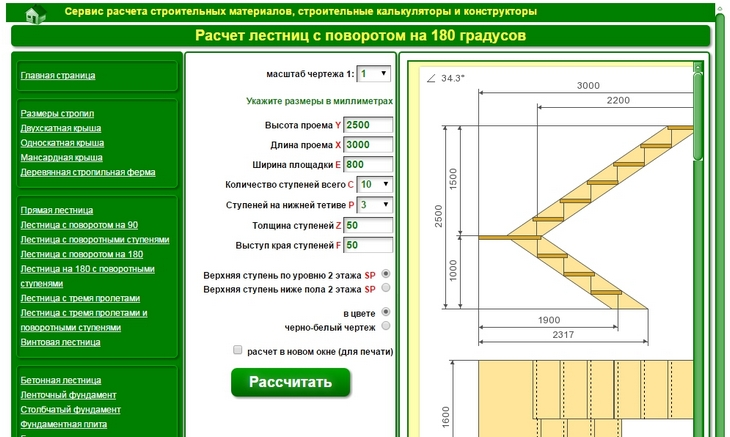Image resolution: width=730 pixels, height=437 pixels.
Task: Open the 'масштаб чертежа' scale dropdown
Action: tap(373, 74)
